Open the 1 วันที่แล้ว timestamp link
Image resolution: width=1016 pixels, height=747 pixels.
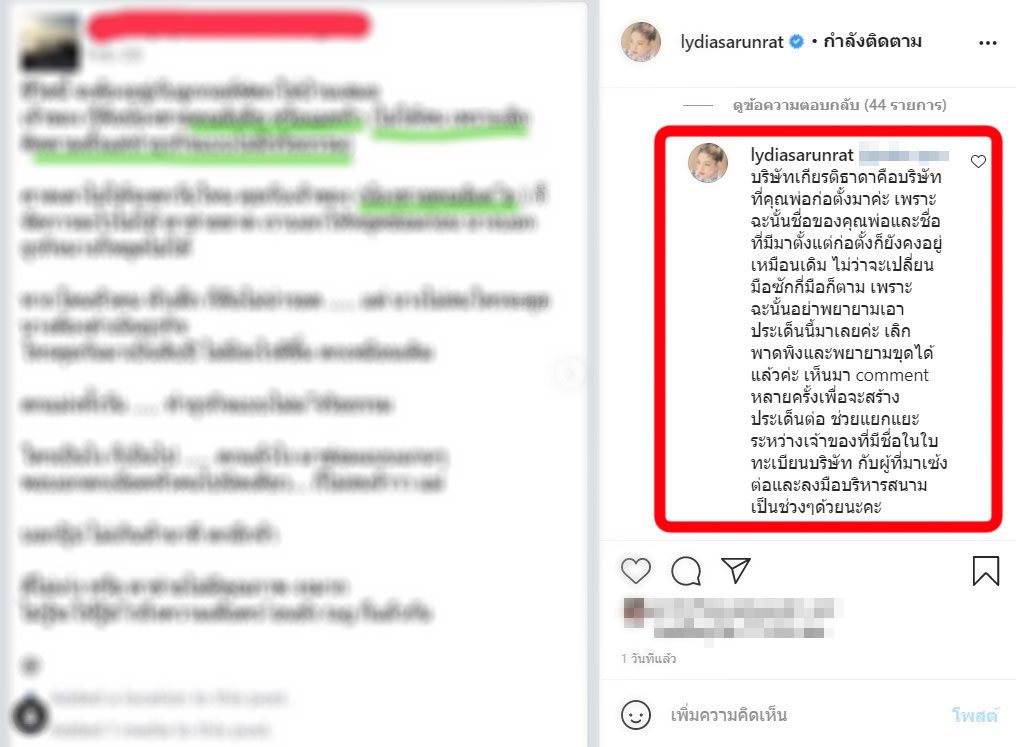click(648, 659)
